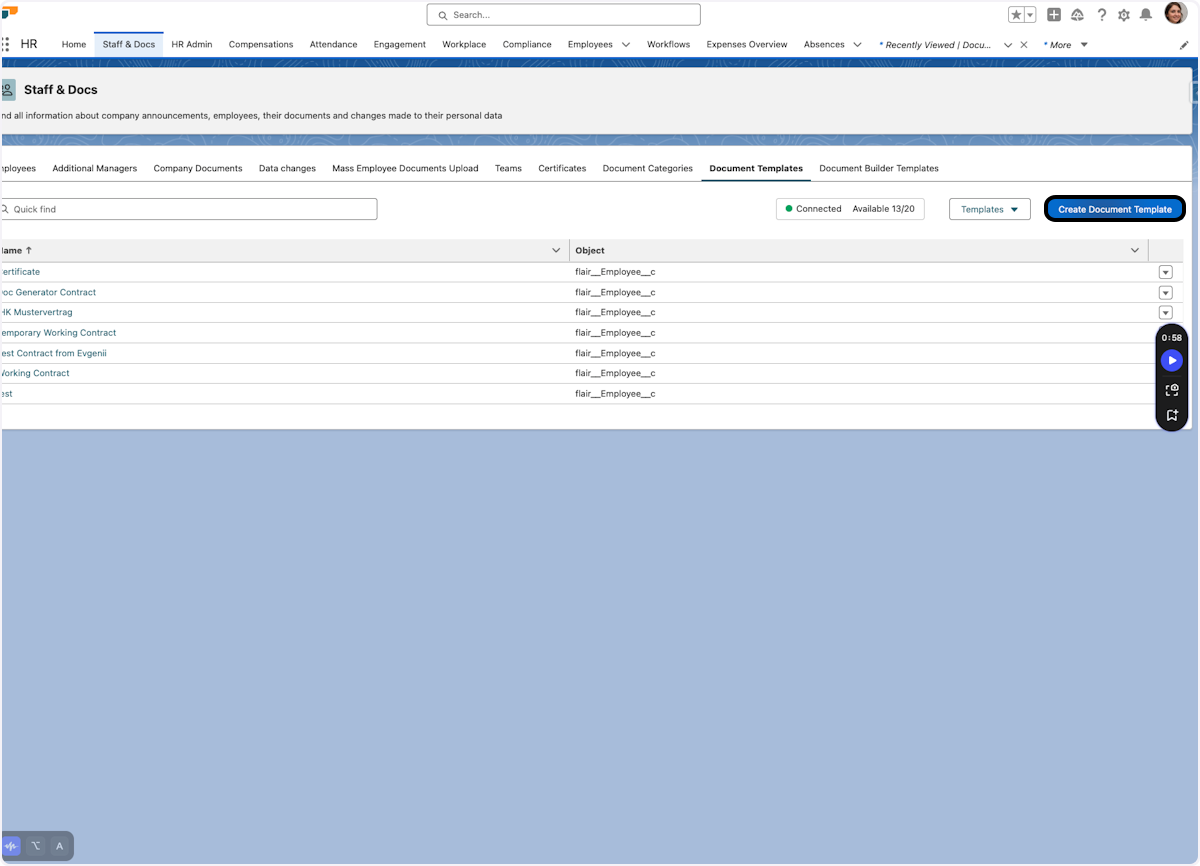Select the waveform icon in the bottom-left widget
The width and height of the screenshot is (1200, 866).
[13, 845]
